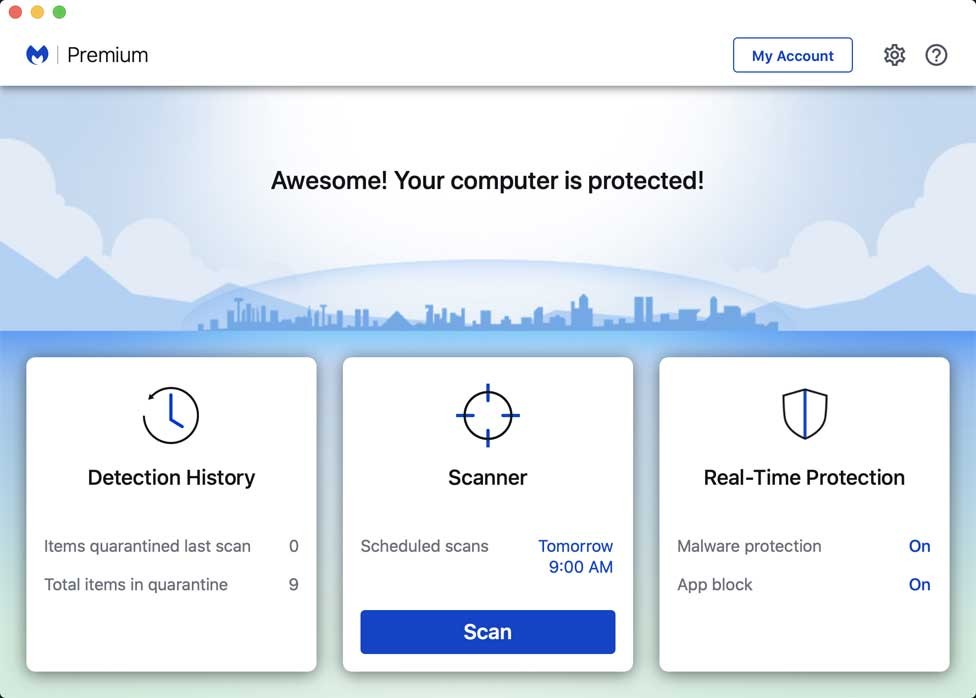
Task: Click the Scanner card heading
Action: [x=487, y=477]
